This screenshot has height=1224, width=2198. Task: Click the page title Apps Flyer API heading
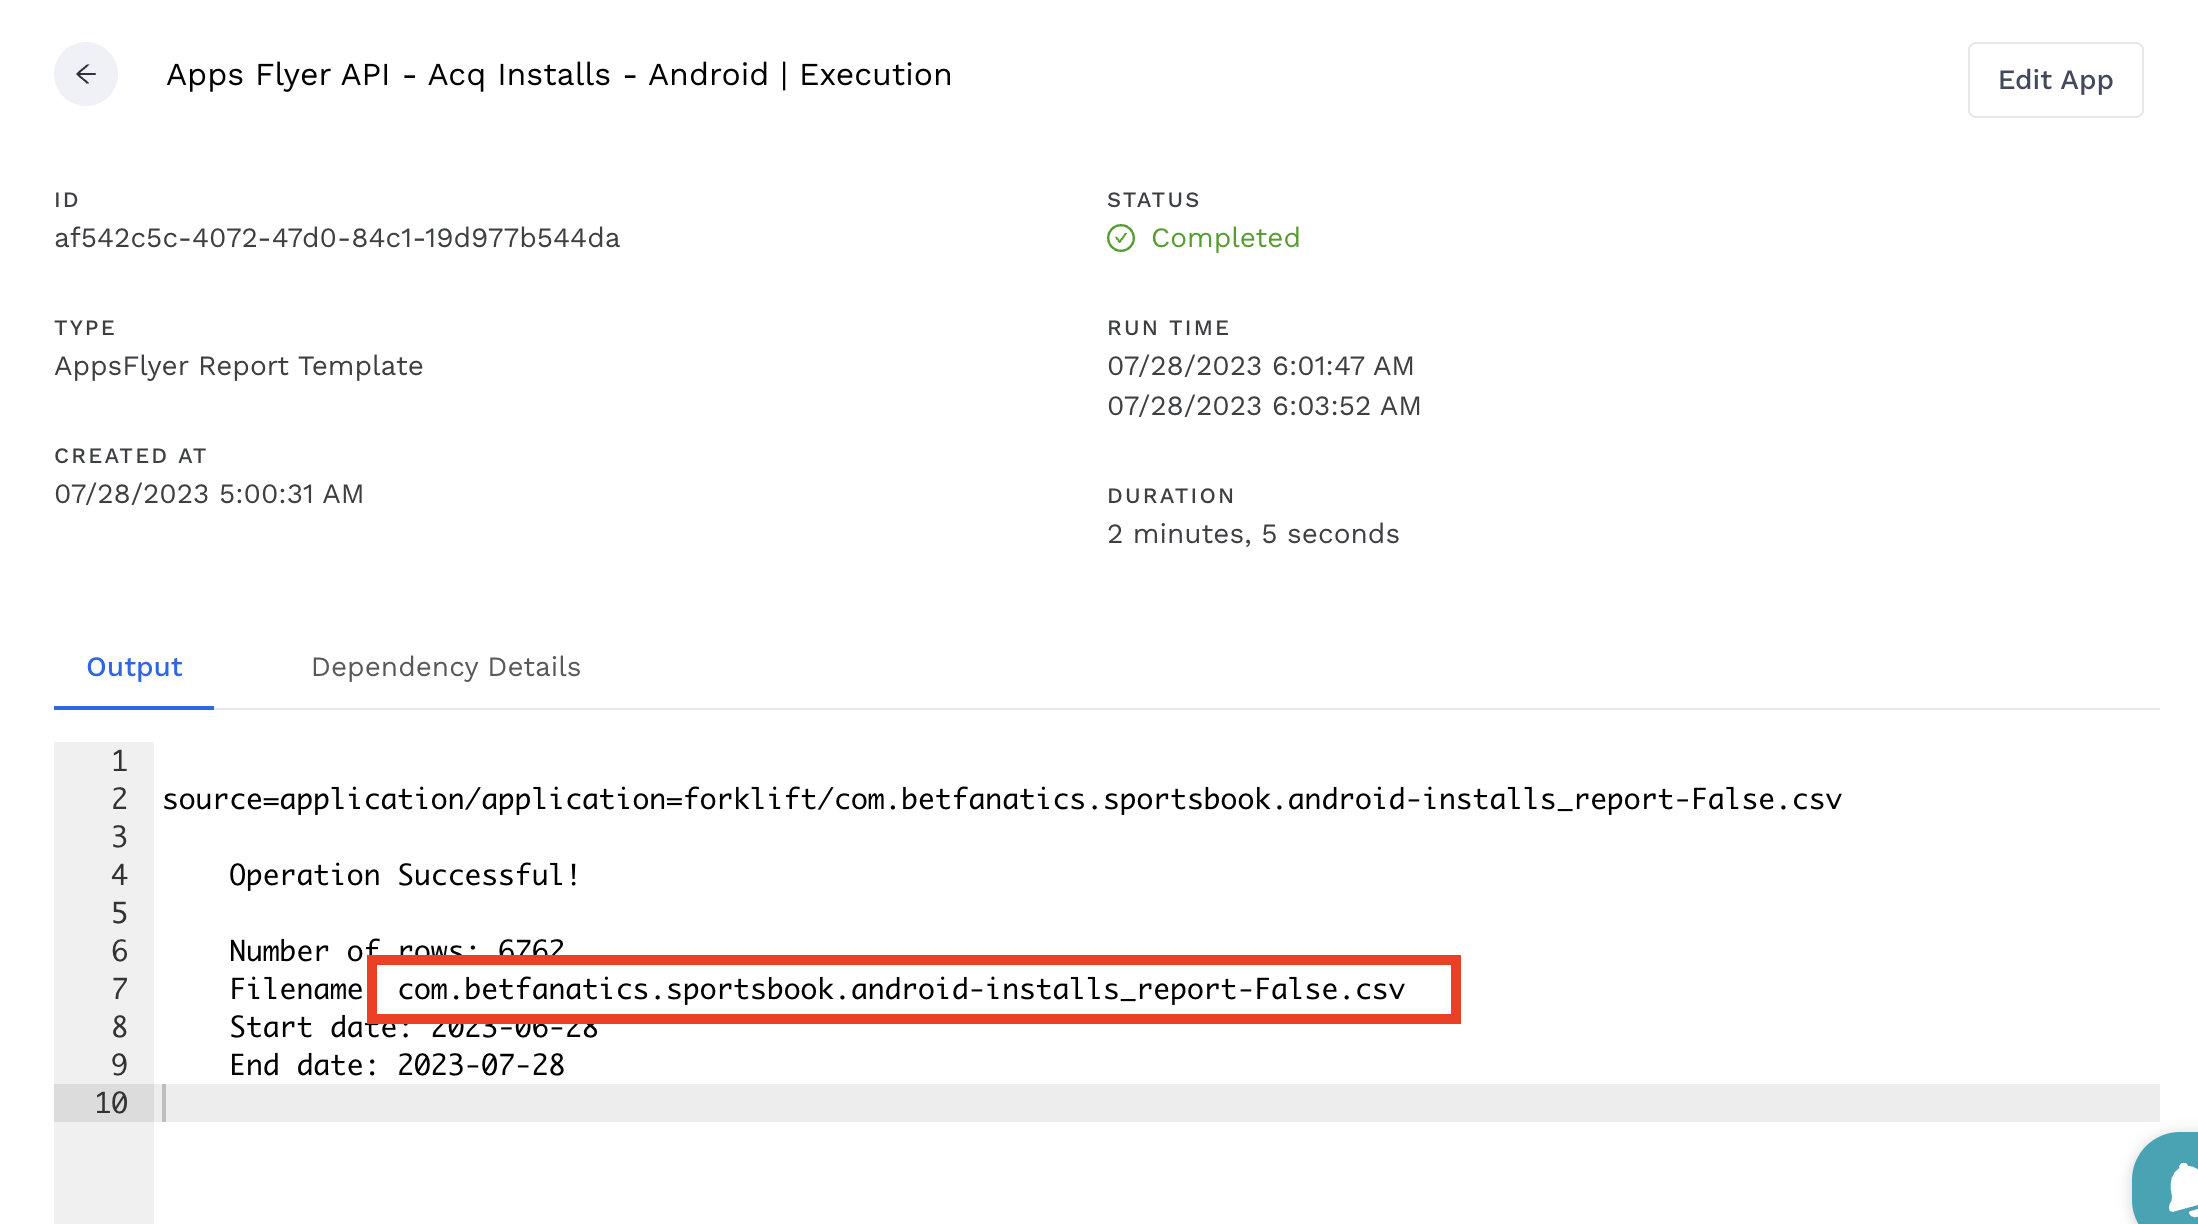[x=558, y=75]
